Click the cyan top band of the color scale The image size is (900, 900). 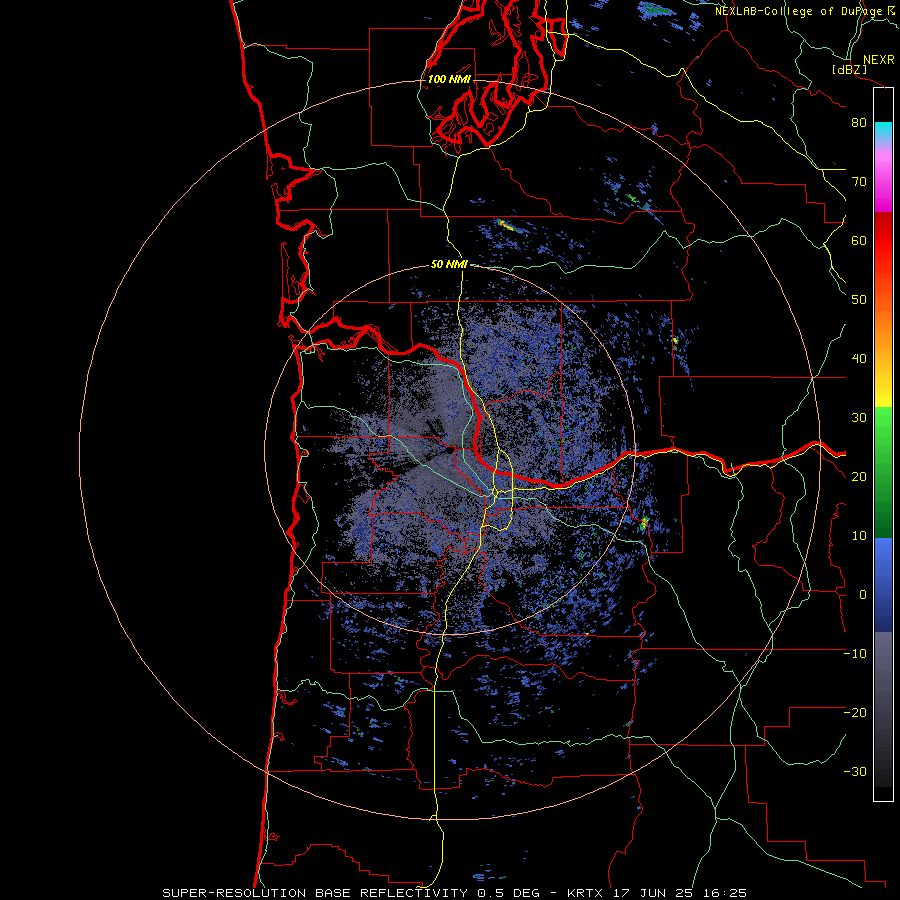coord(883,127)
